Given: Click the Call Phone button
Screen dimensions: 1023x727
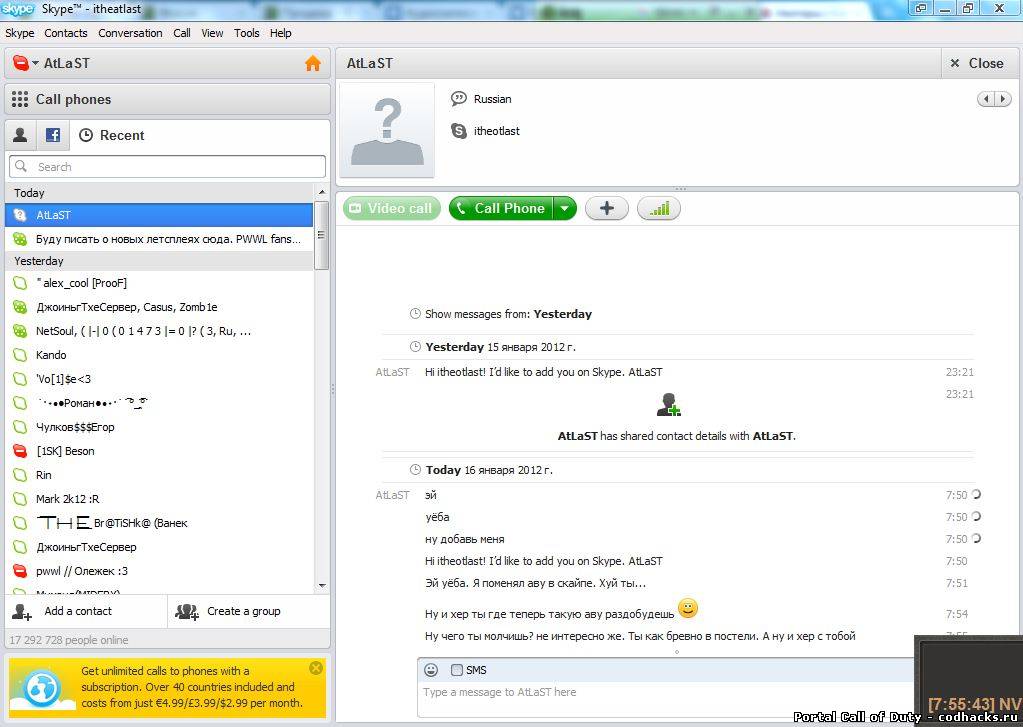Looking at the screenshot, I should (x=501, y=208).
